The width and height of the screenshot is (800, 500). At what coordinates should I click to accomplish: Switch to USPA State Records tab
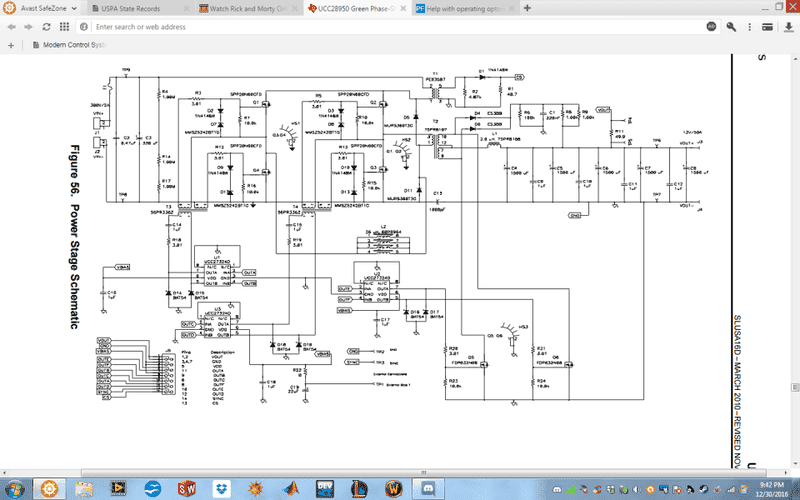(x=138, y=8)
